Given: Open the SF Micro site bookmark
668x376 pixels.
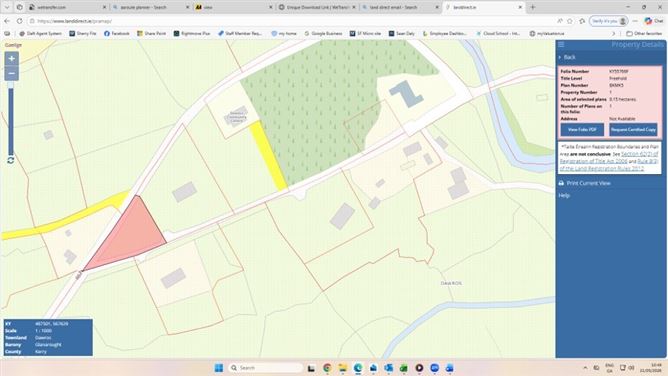Looking at the screenshot, I should click(365, 33).
